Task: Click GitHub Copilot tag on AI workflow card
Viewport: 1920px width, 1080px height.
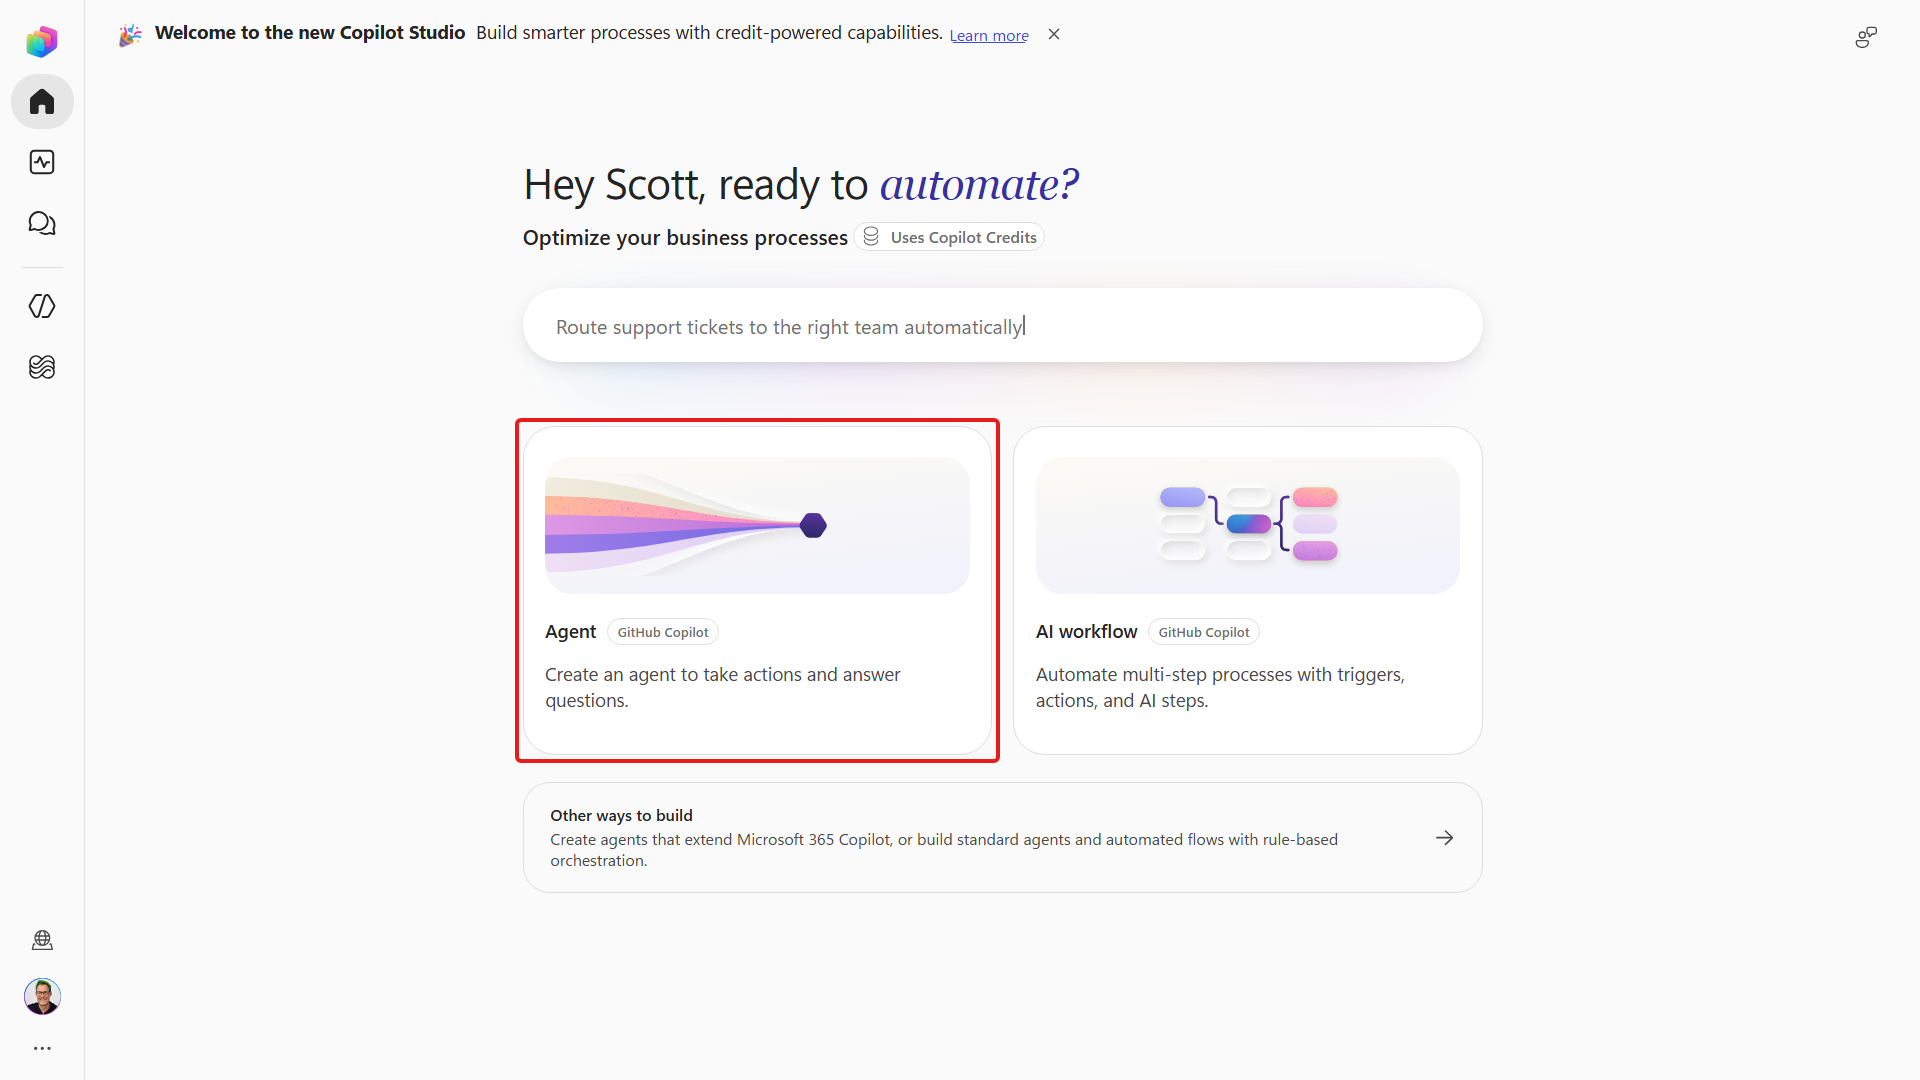Action: 1204,632
